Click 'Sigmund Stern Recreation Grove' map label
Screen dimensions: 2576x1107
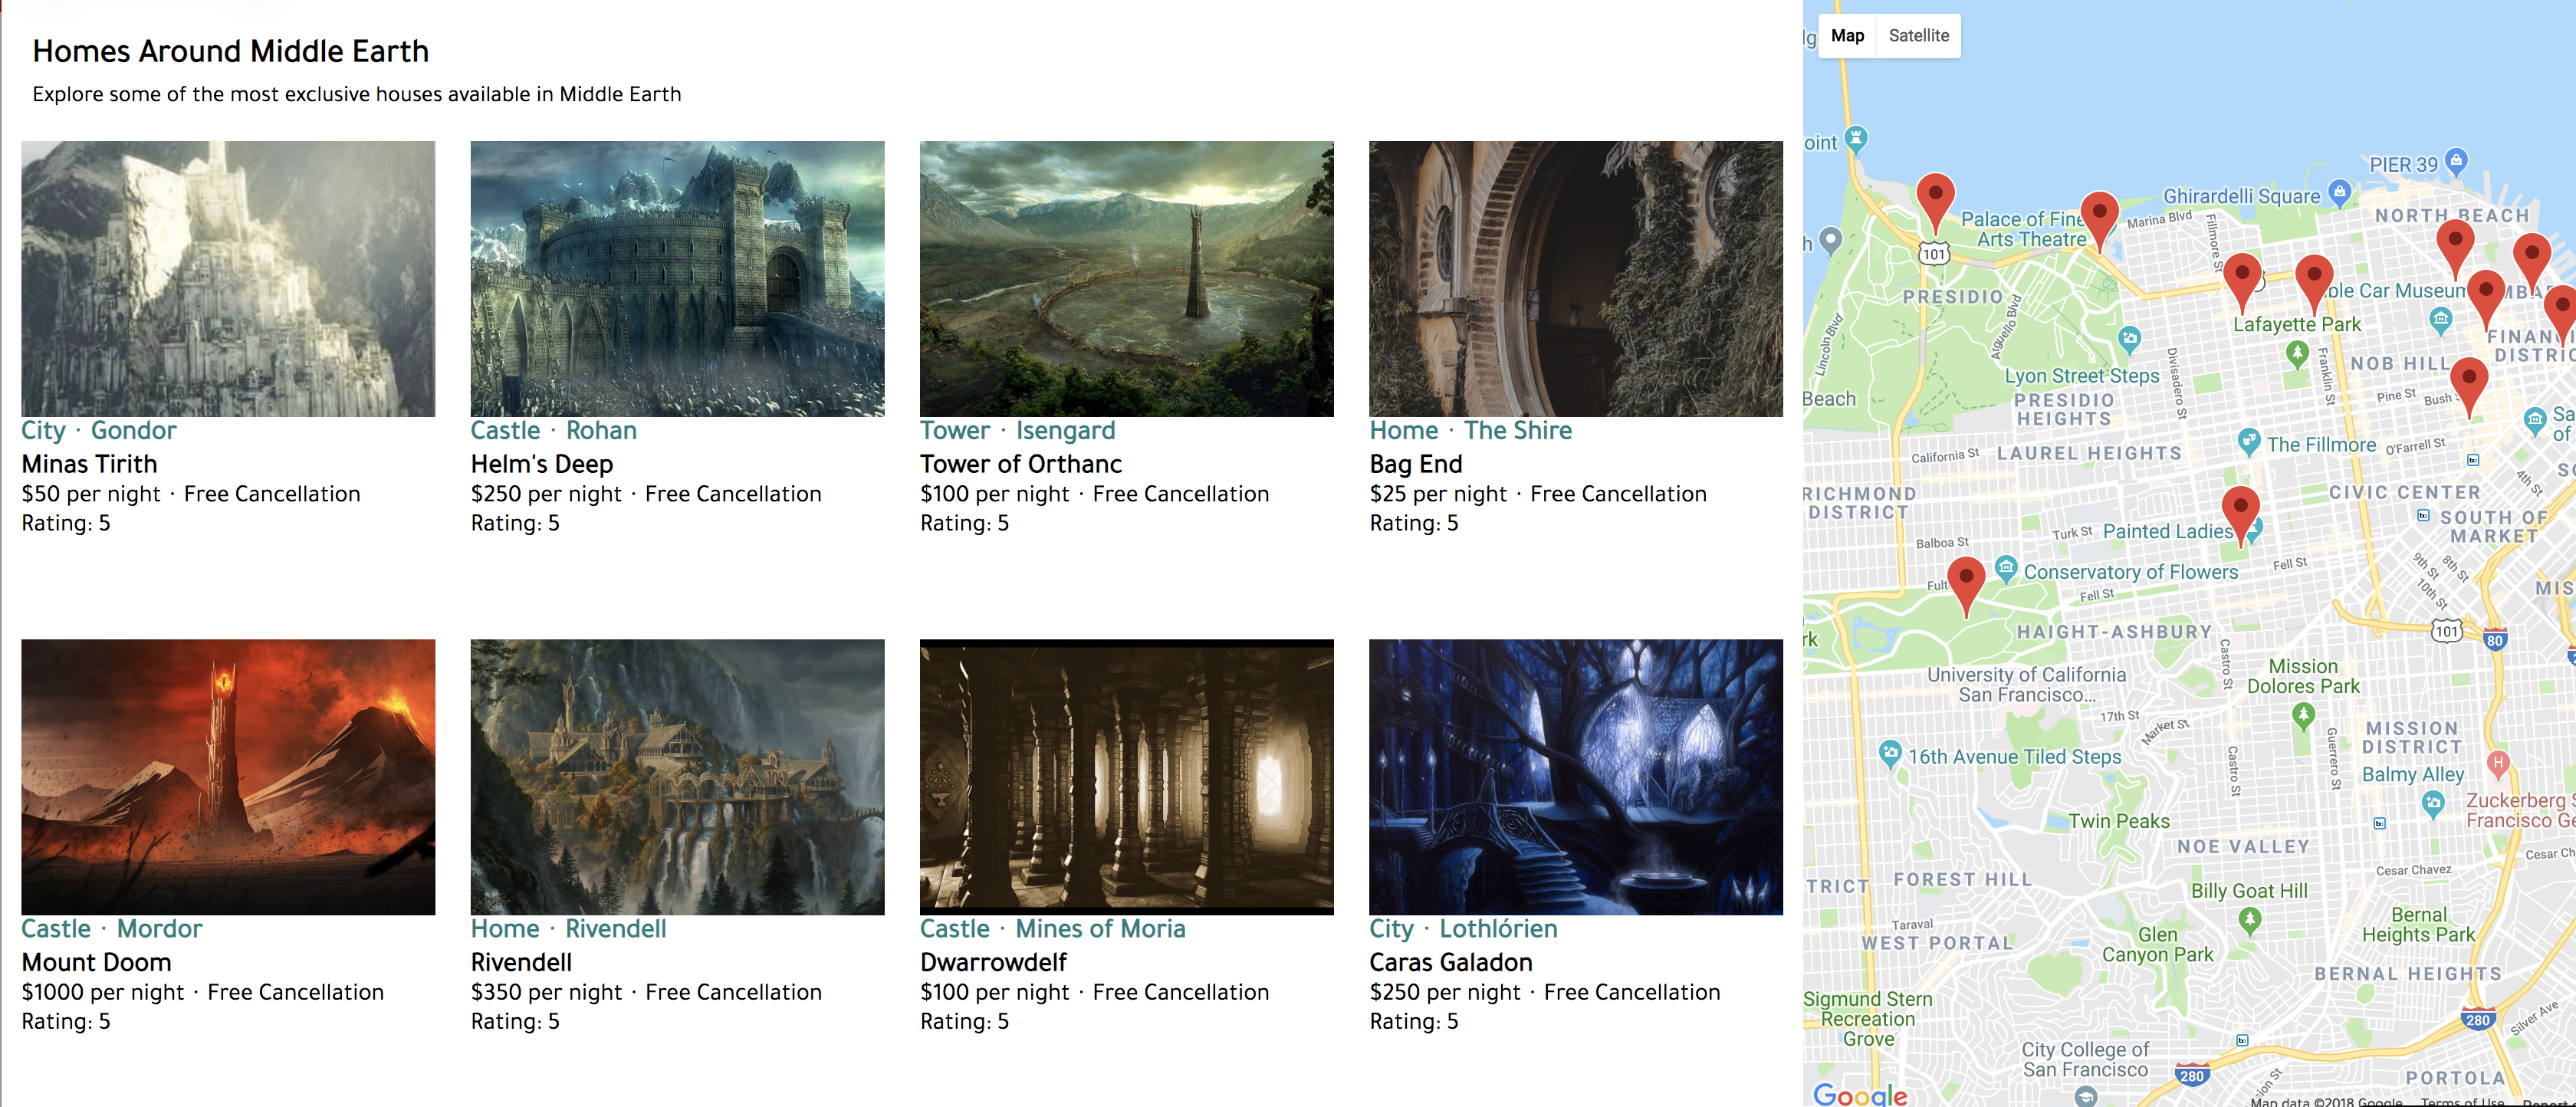pyautogui.click(x=1867, y=1018)
